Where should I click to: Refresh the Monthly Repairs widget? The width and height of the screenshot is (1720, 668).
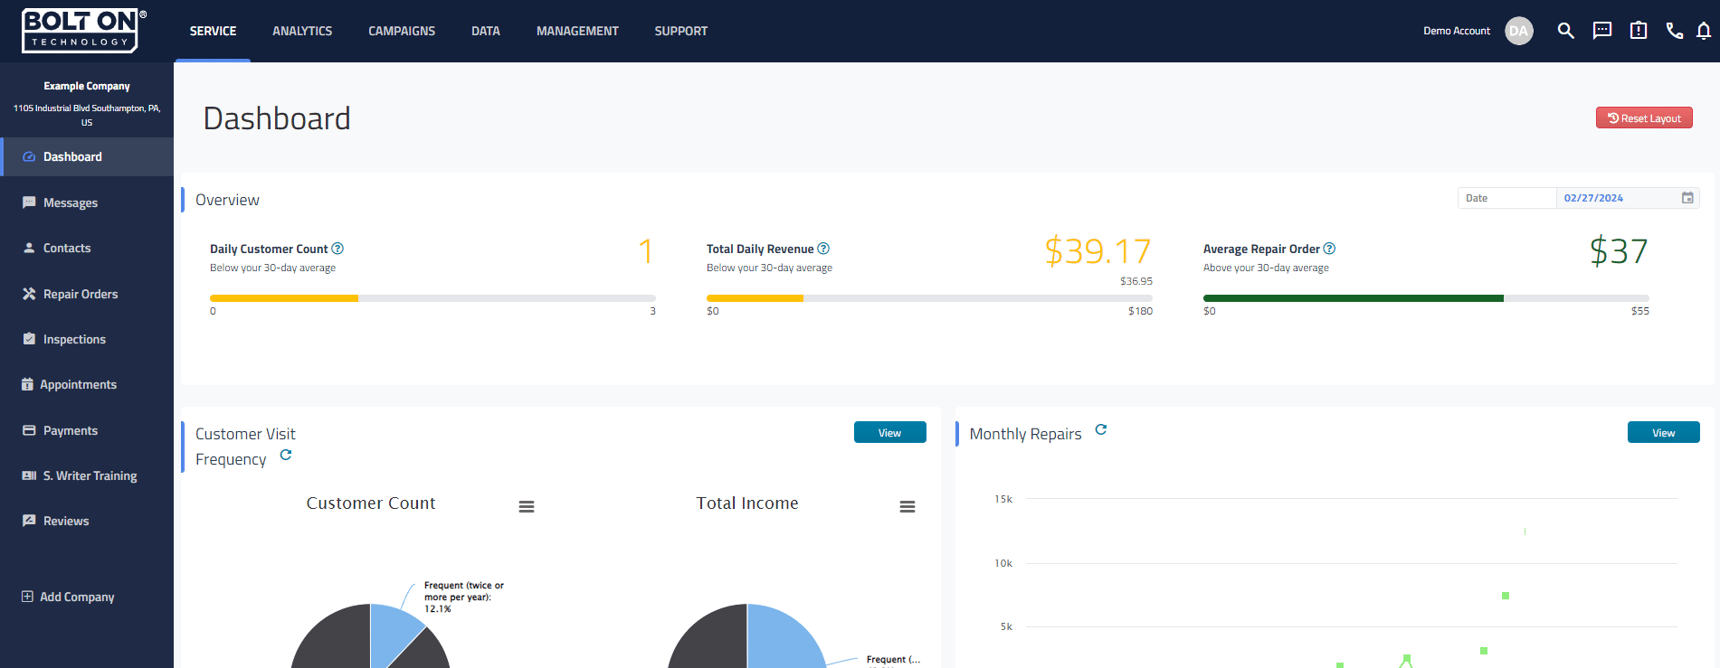point(1101,430)
